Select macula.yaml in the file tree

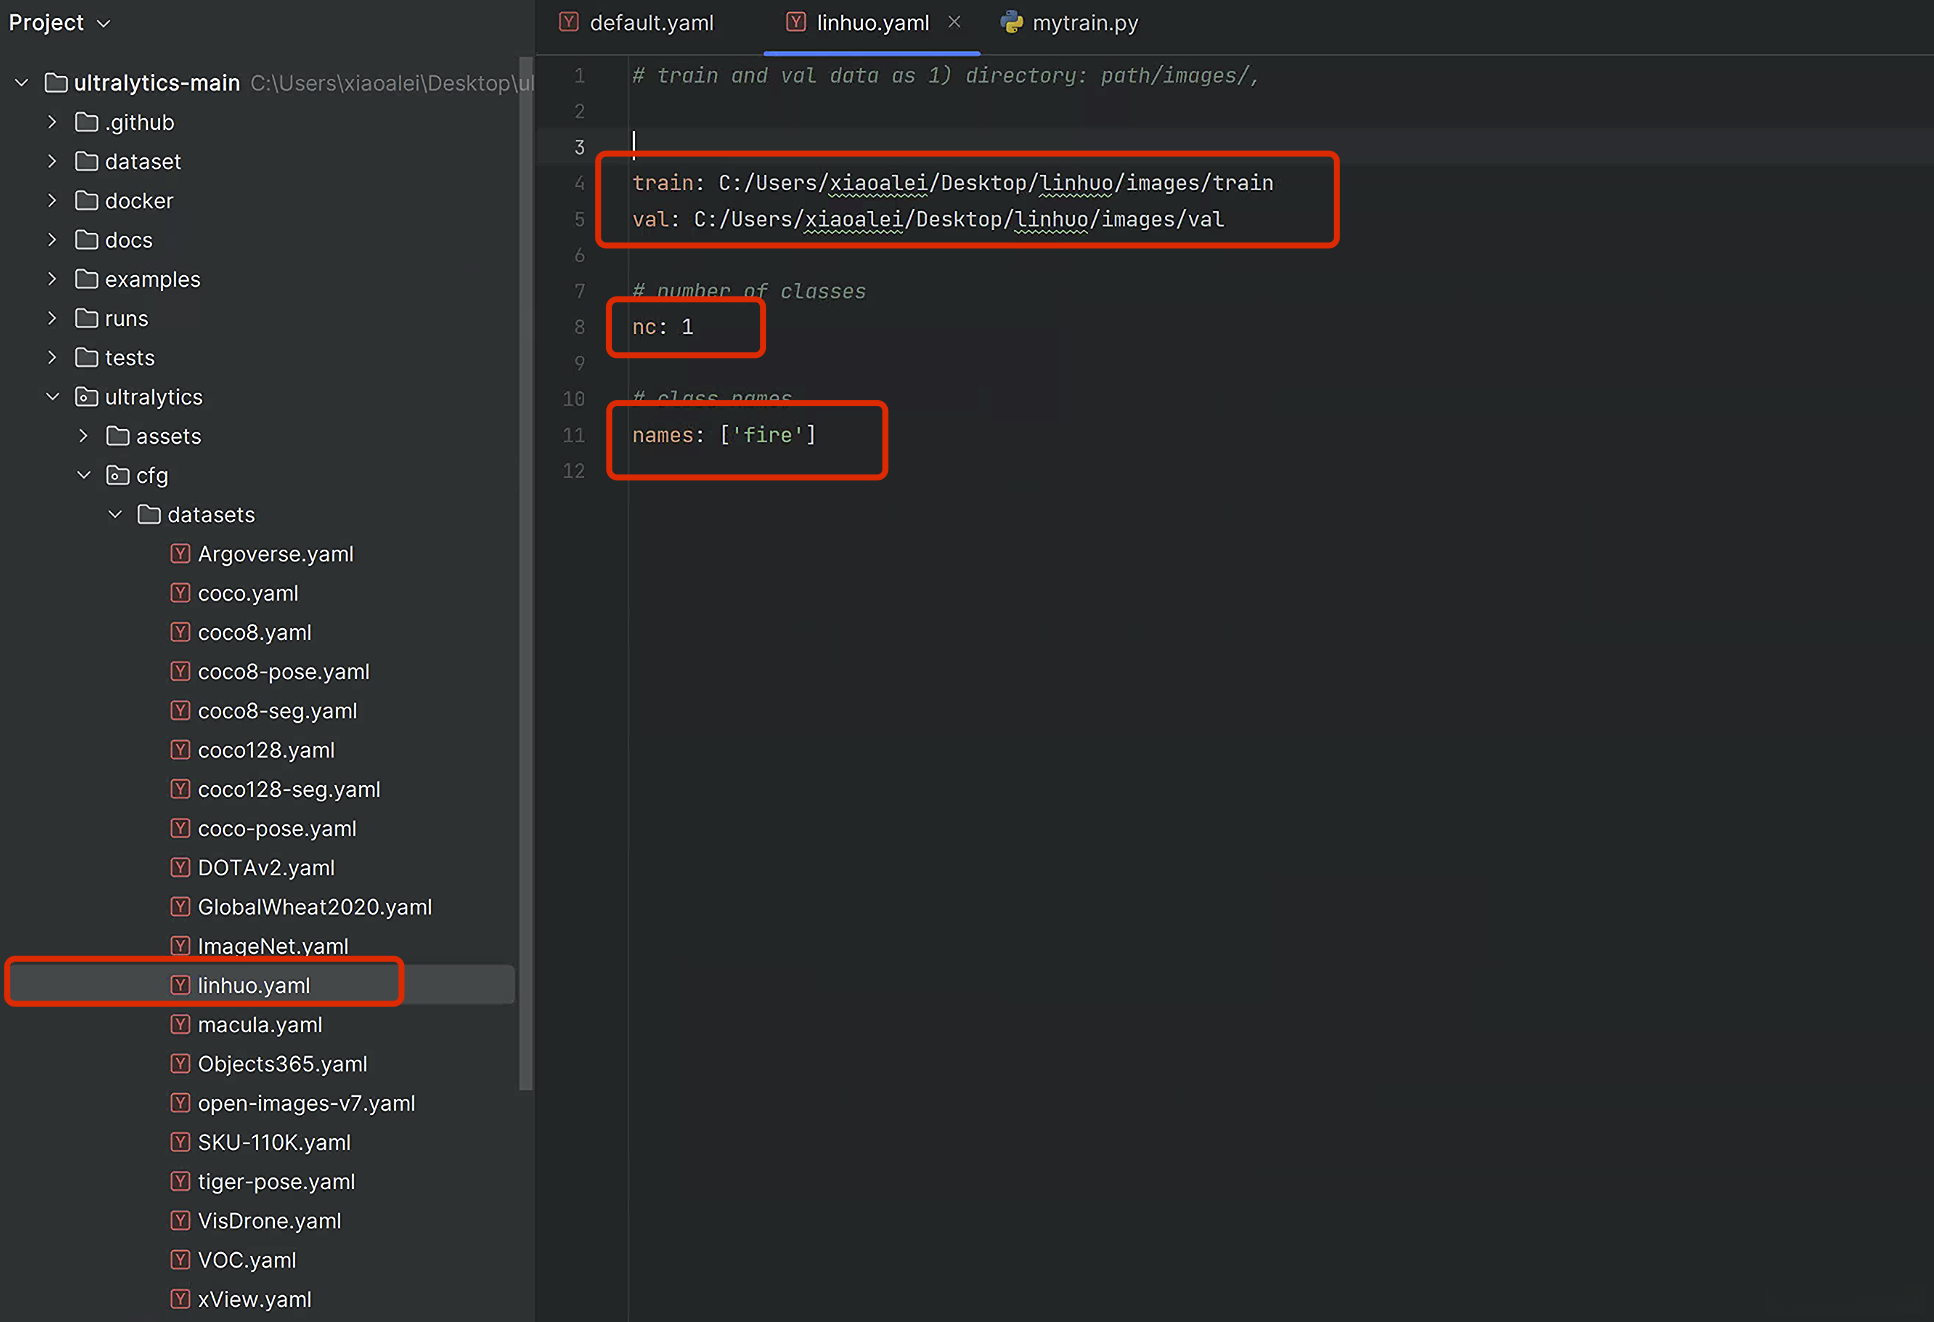[260, 1025]
